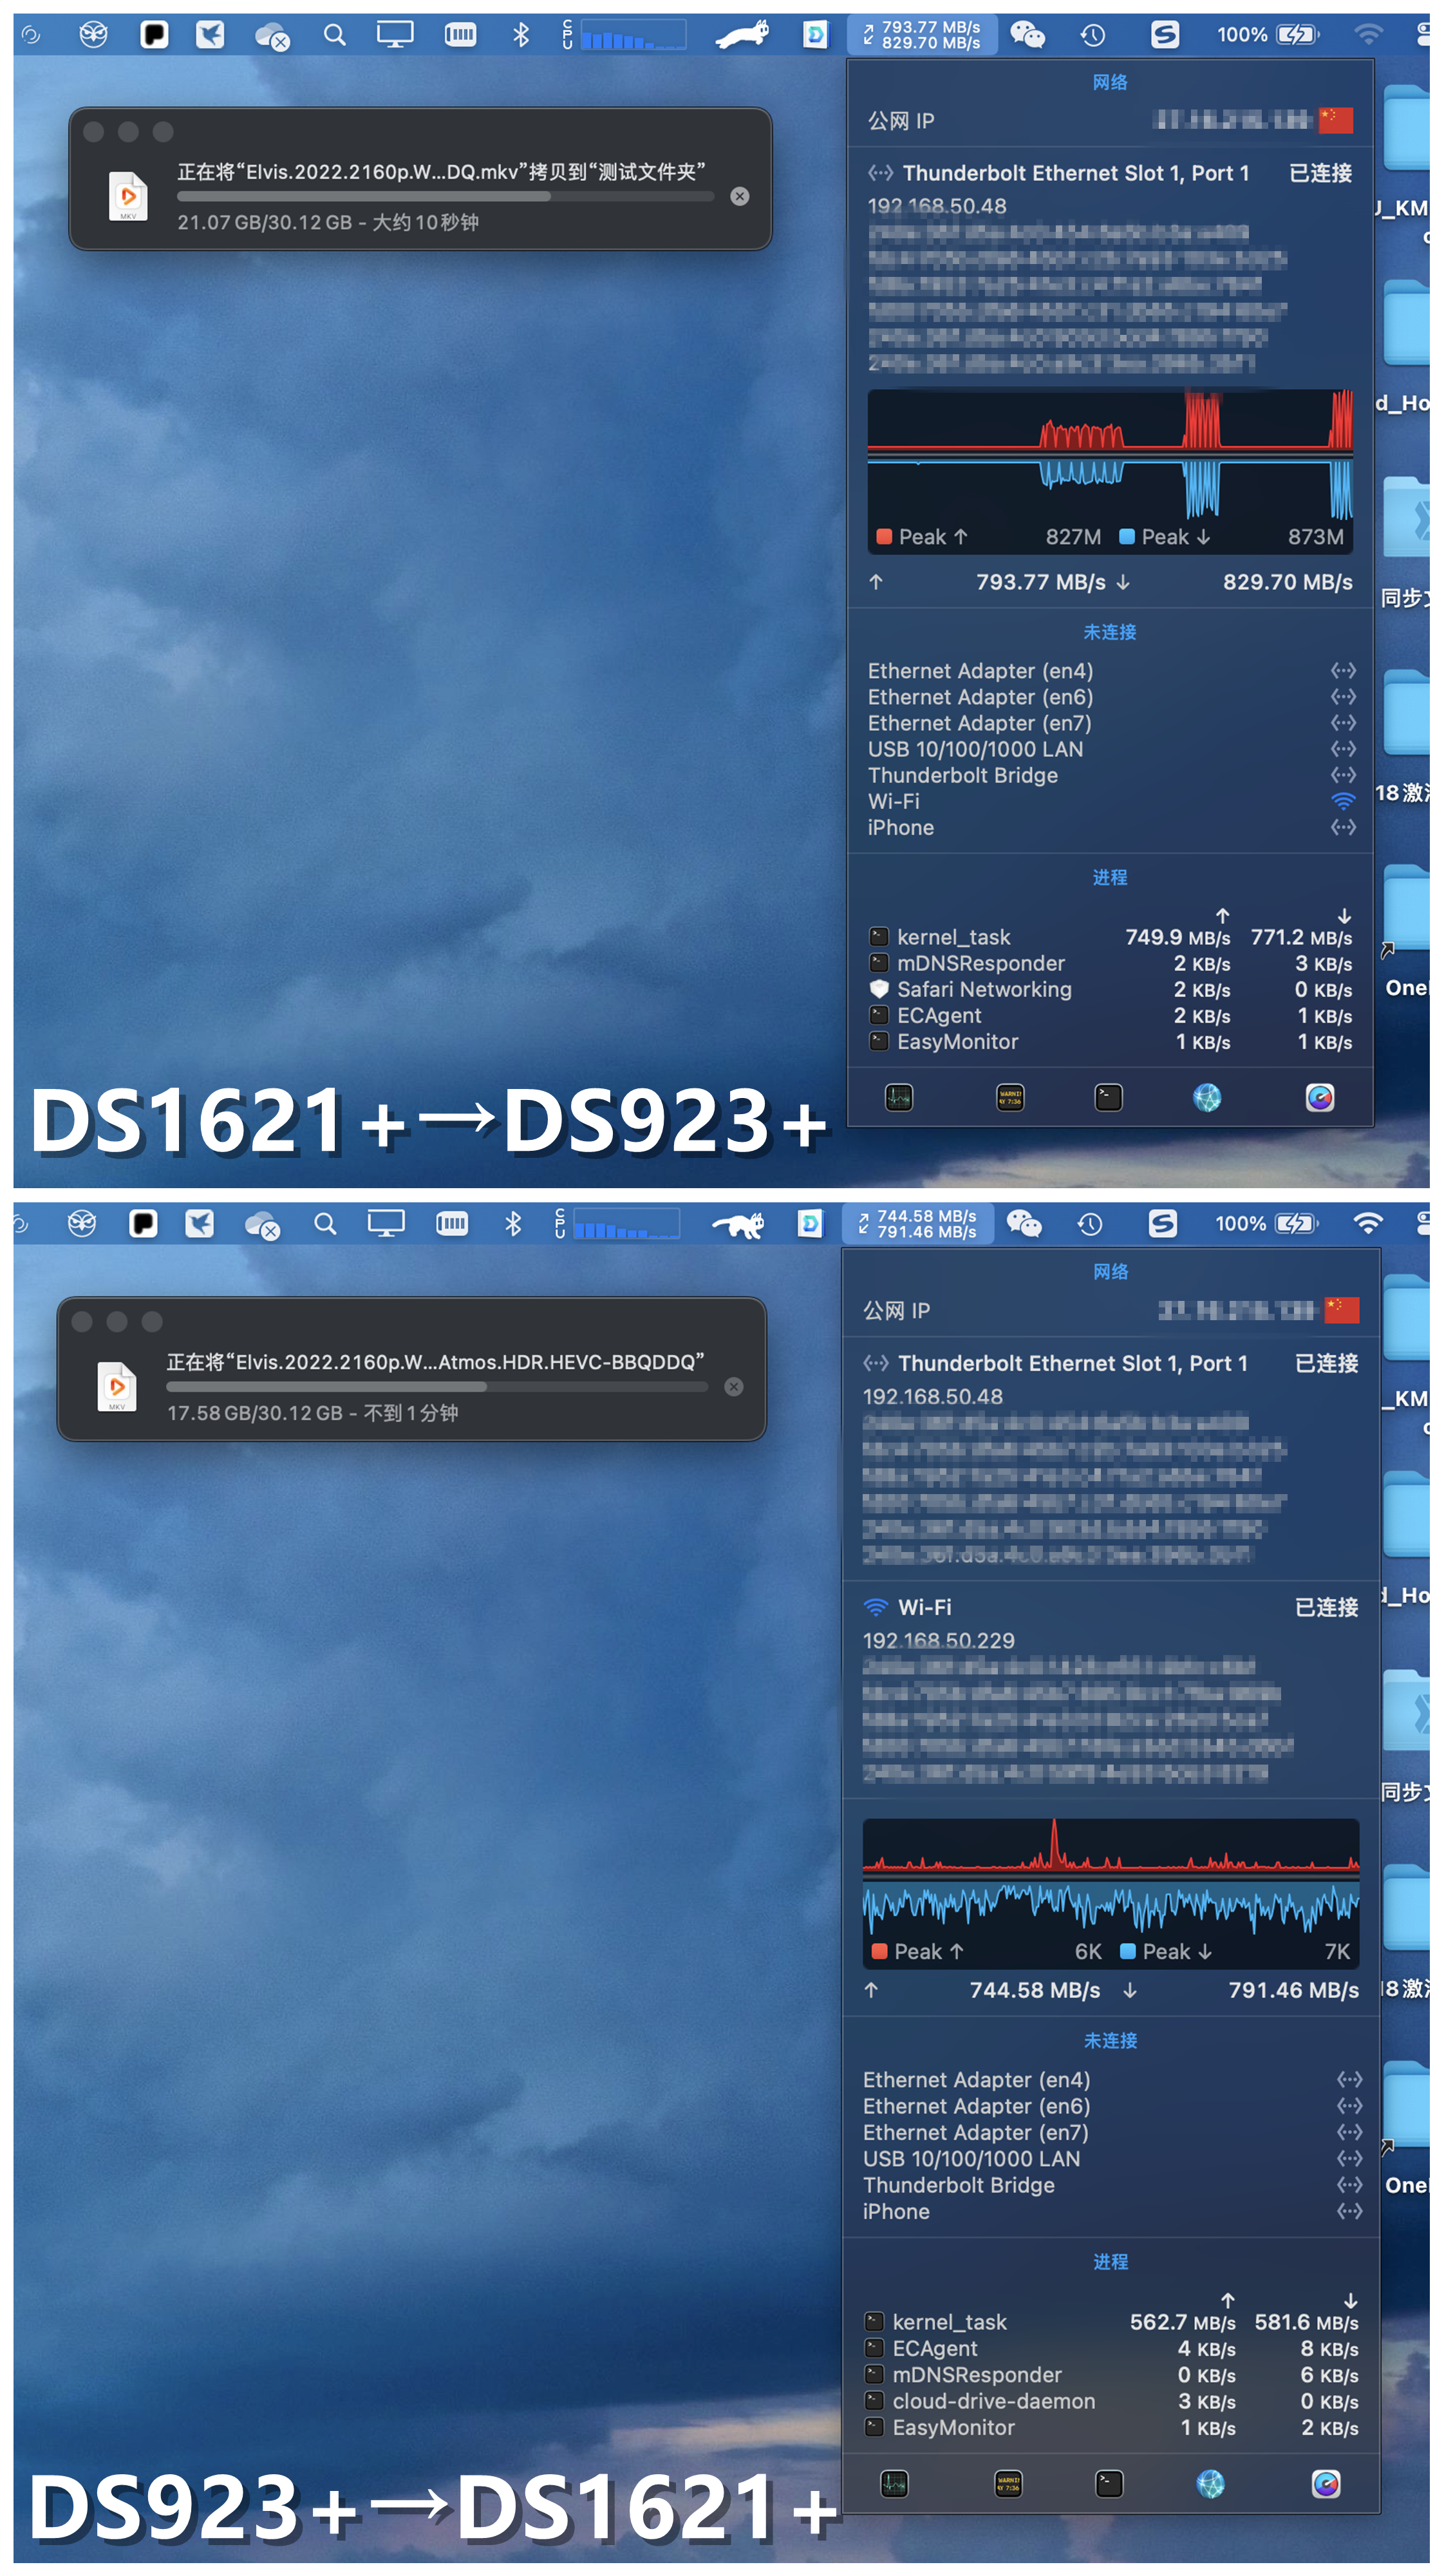The image size is (1444, 2576).
Task: Click the globe network utility icon
Action: pos(1208,1098)
